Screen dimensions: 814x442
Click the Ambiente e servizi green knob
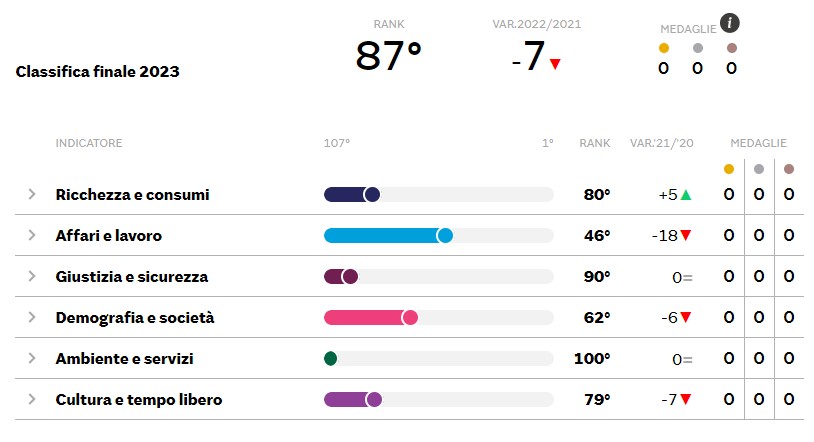331,358
